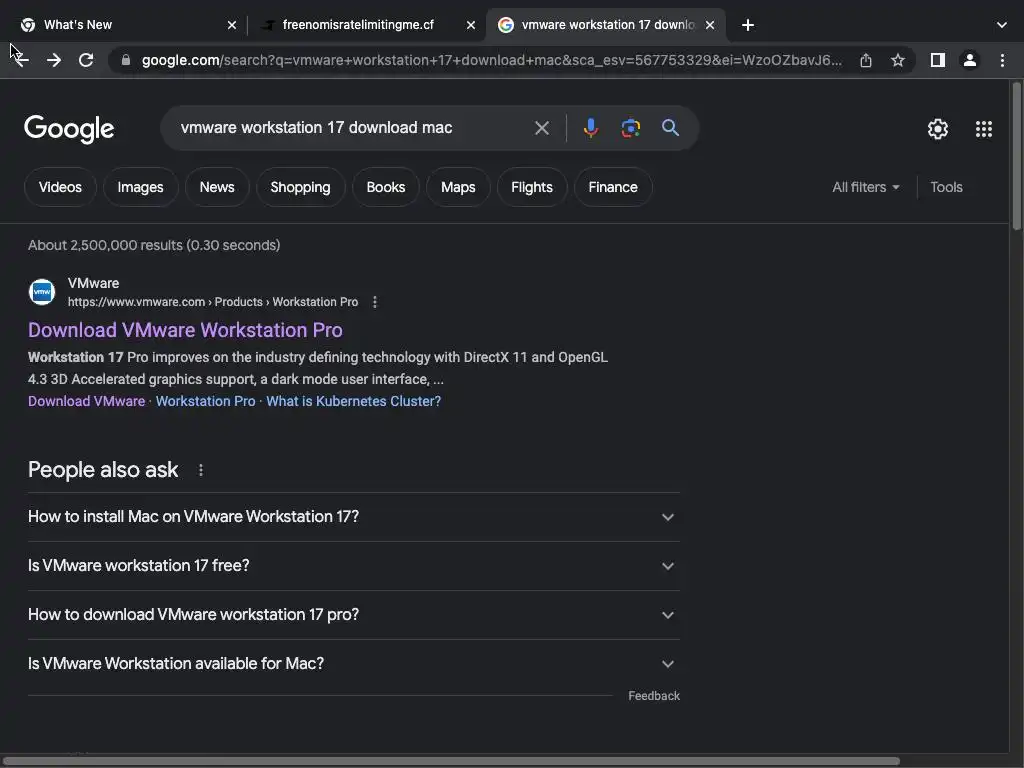Expand Is VMware Workstation available for Mac
Image resolution: width=1024 pixels, height=768 pixels.
point(353,664)
